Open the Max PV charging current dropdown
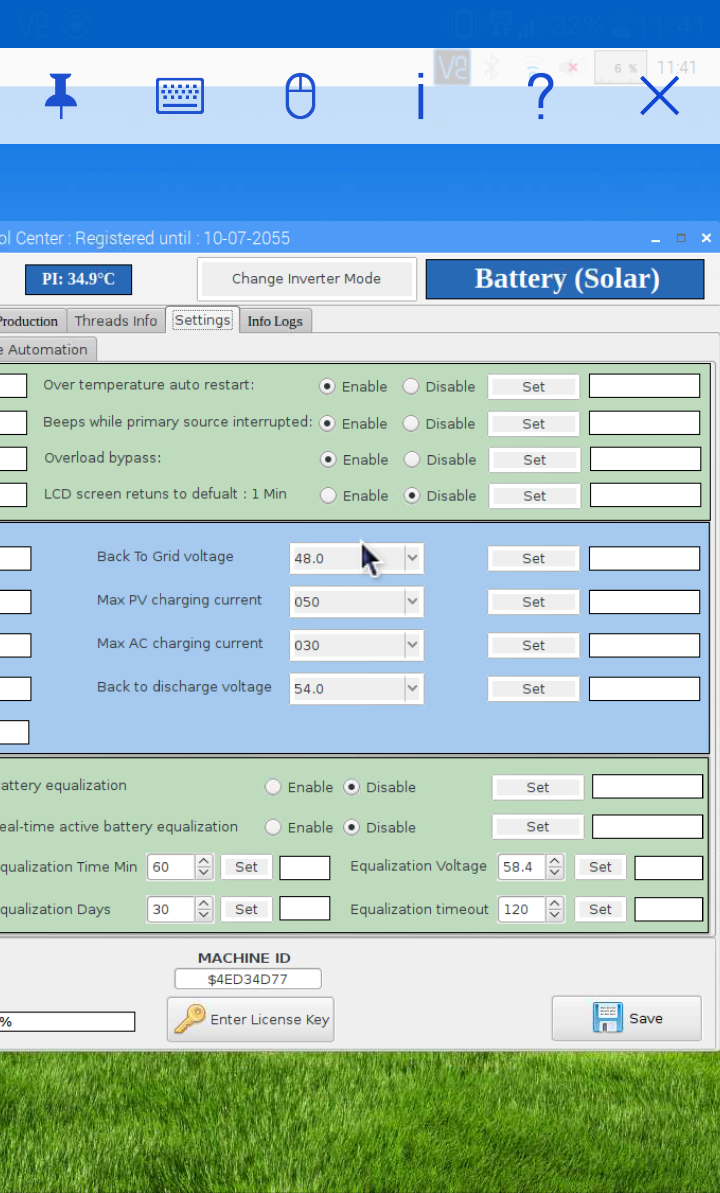 tap(412, 602)
